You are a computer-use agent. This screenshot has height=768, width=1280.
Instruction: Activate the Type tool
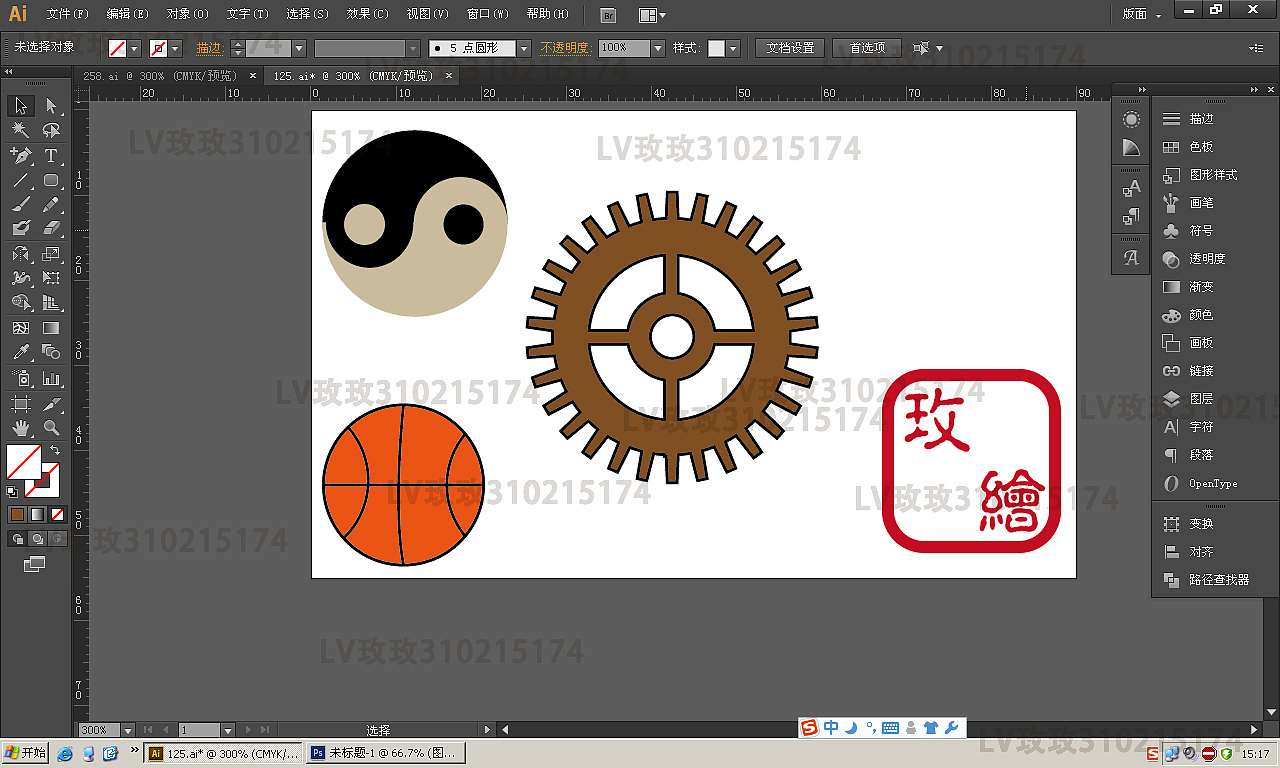coord(51,156)
